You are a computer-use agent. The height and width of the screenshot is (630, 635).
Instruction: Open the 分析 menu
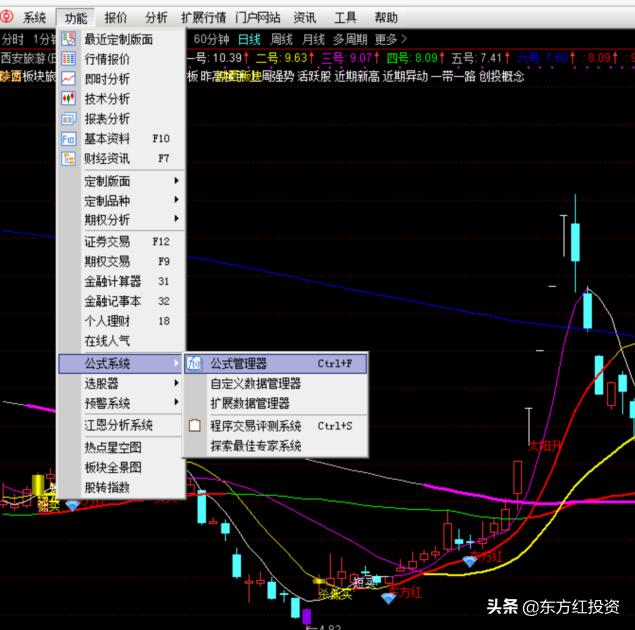tap(156, 18)
